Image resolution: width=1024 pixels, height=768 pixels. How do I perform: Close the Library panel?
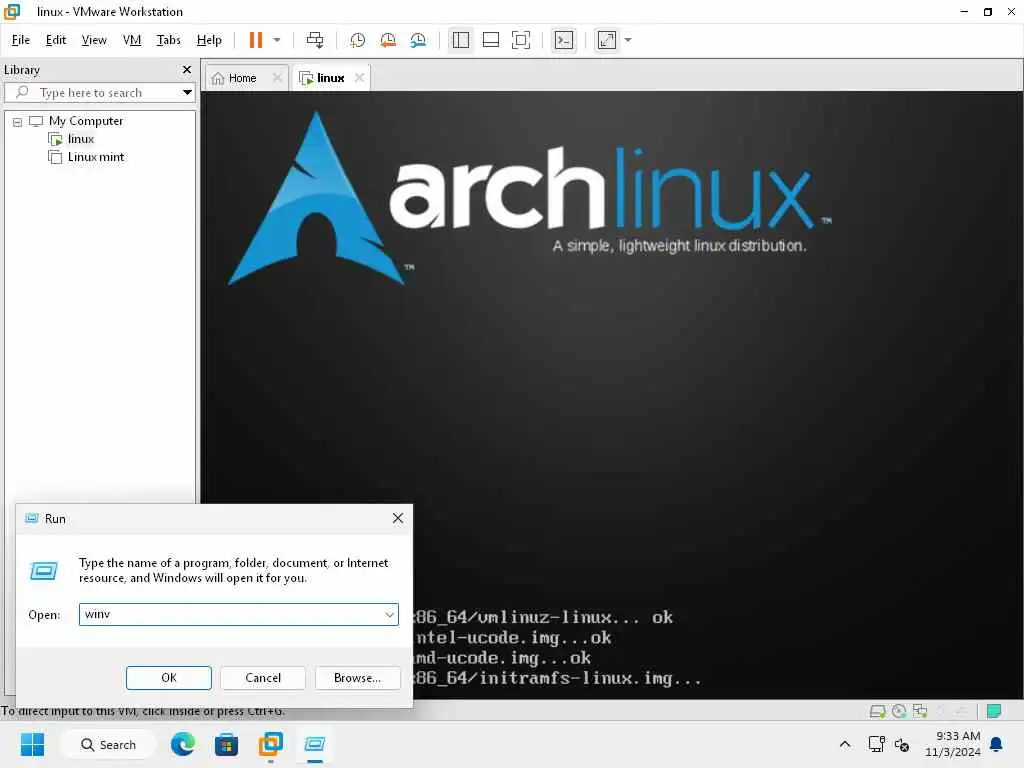[187, 69]
